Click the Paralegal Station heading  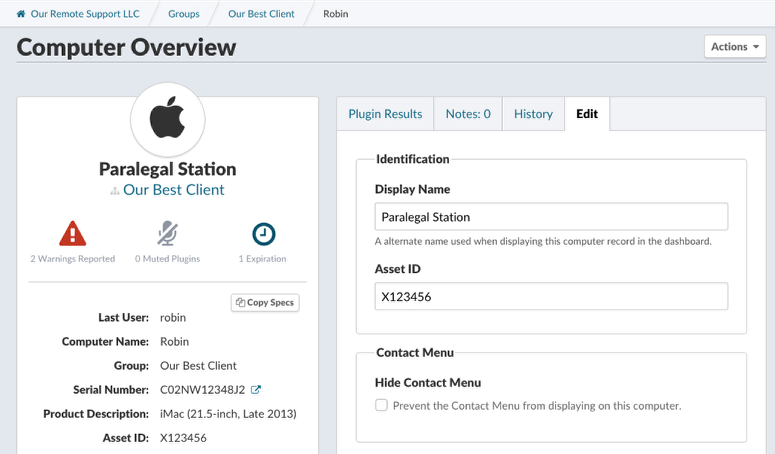point(168,169)
